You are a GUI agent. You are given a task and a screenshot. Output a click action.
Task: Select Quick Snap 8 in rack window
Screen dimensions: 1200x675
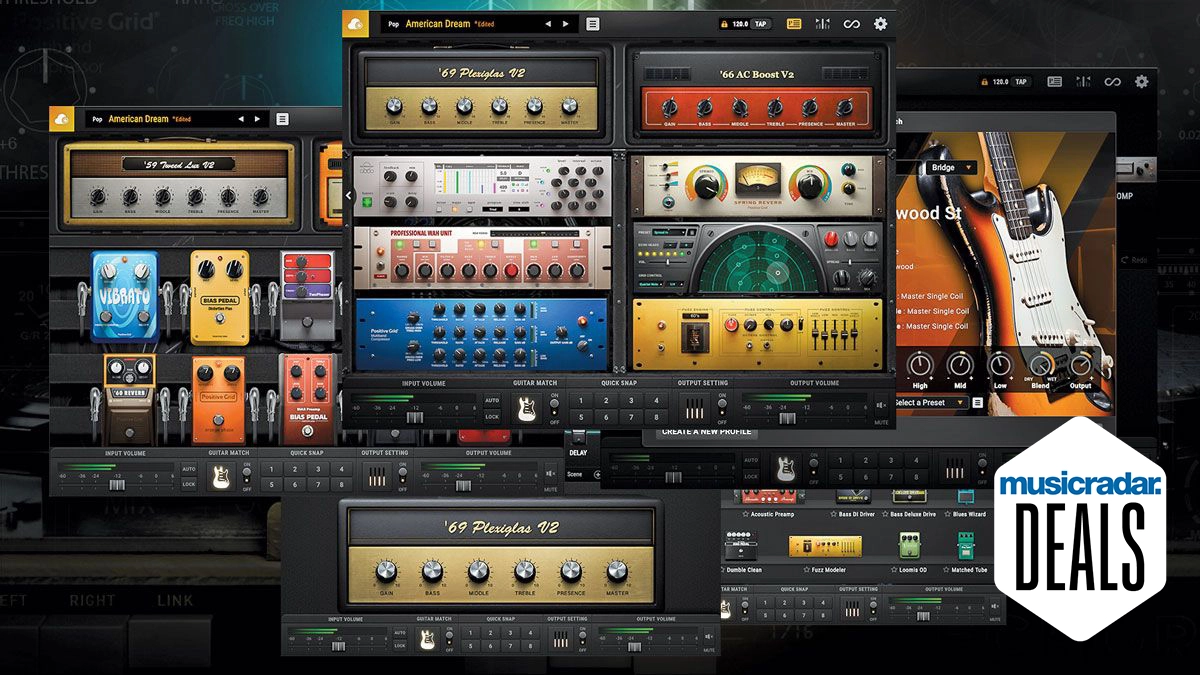pyautogui.click(x=657, y=417)
